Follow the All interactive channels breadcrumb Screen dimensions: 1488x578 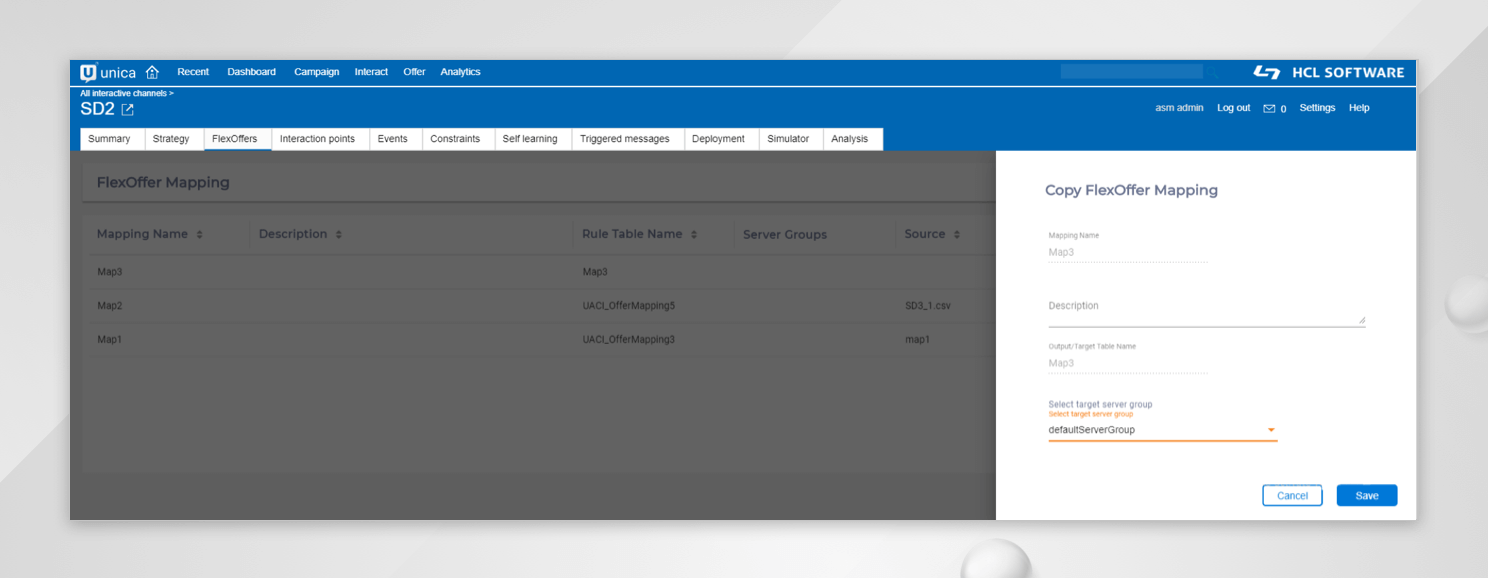click(x=125, y=93)
